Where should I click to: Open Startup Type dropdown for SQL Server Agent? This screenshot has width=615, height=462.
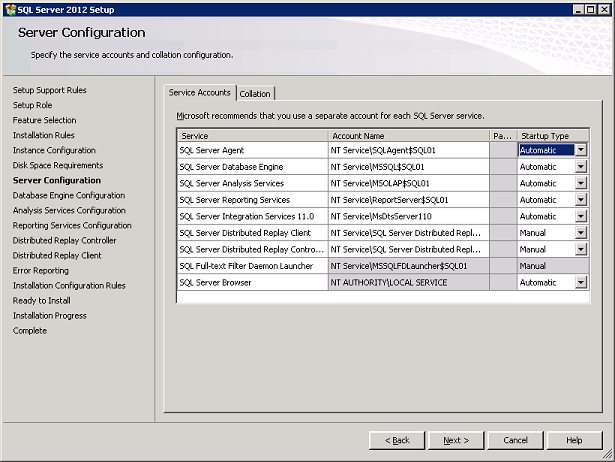(x=581, y=150)
